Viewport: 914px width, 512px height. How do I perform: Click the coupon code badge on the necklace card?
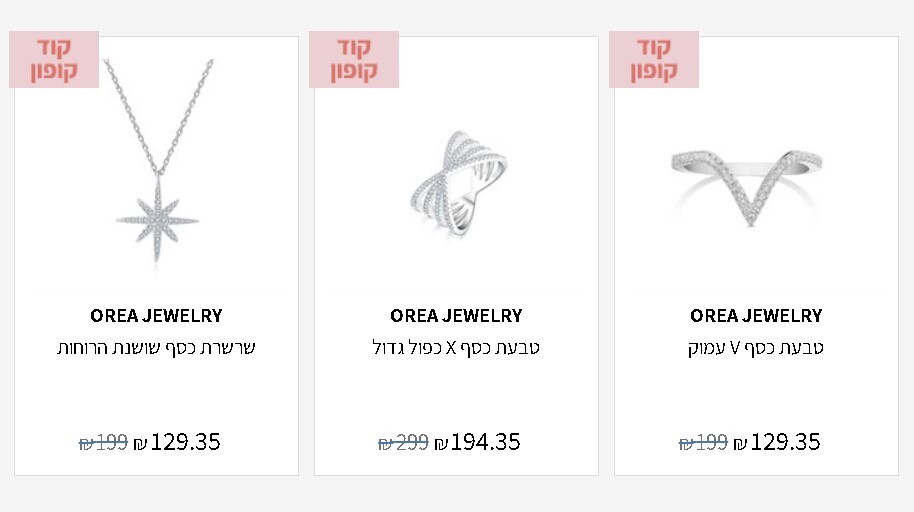pyautogui.click(x=54, y=60)
